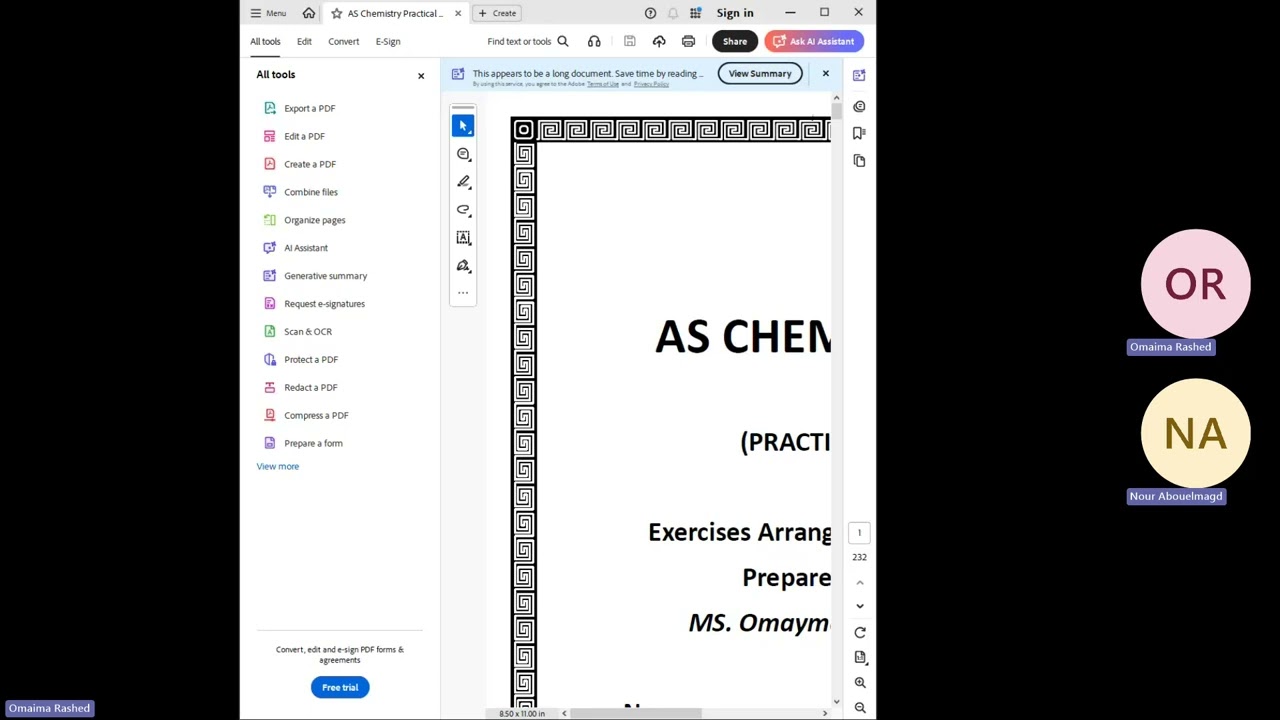Open the Edit tab

(304, 41)
